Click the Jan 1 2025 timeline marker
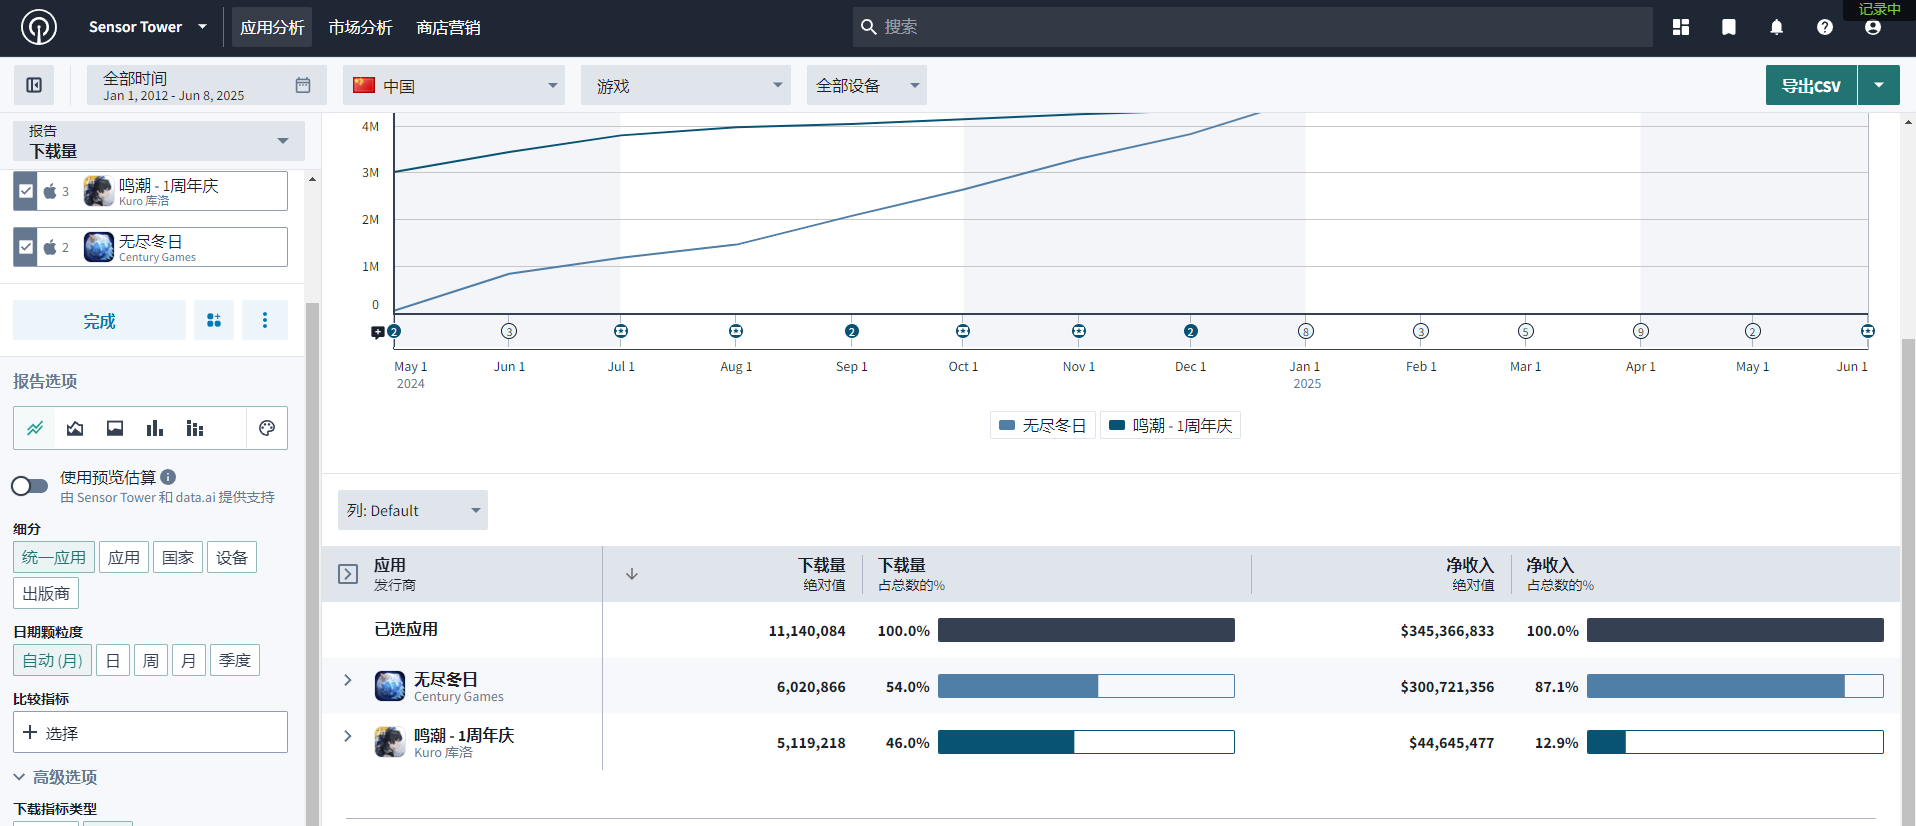 [x=1306, y=331]
